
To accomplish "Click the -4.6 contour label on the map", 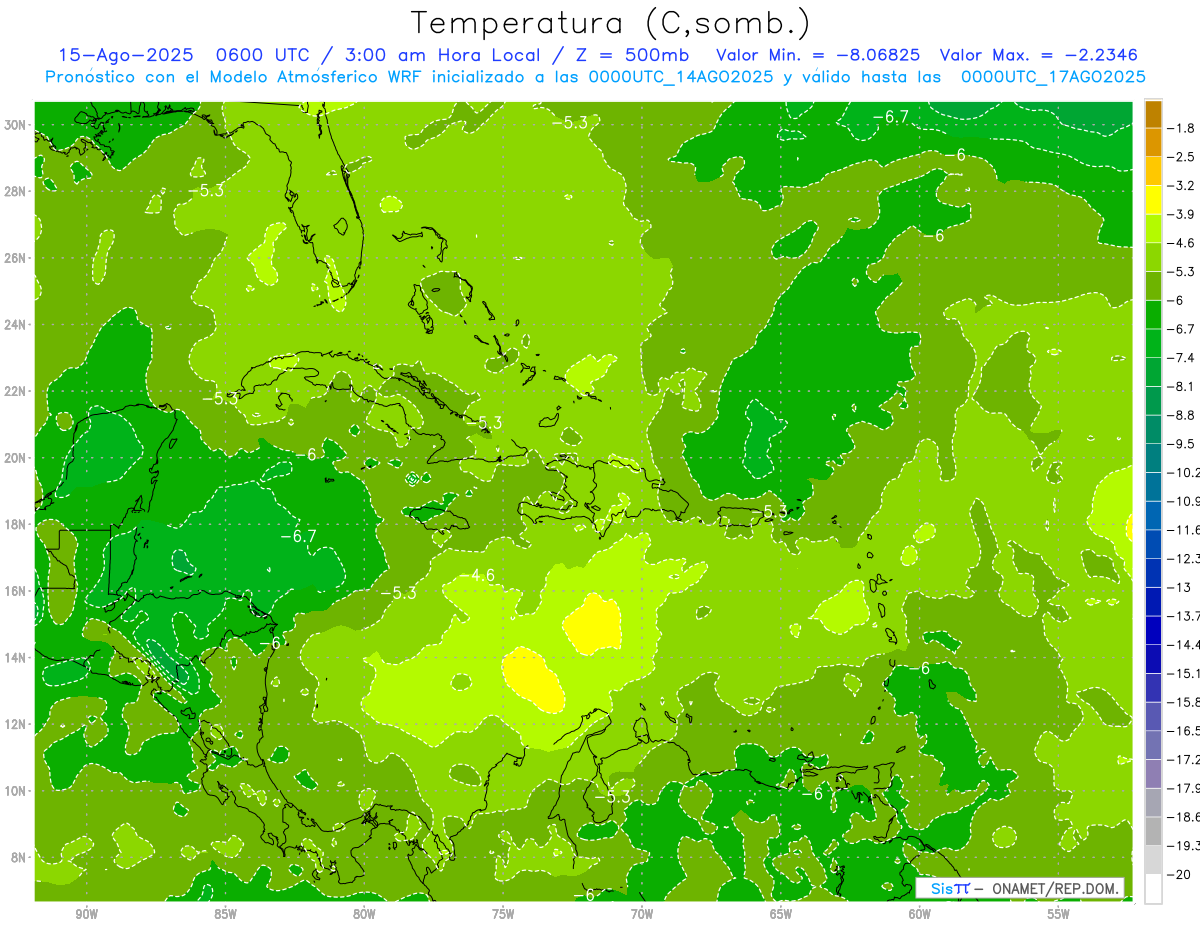I will pos(483,575).
